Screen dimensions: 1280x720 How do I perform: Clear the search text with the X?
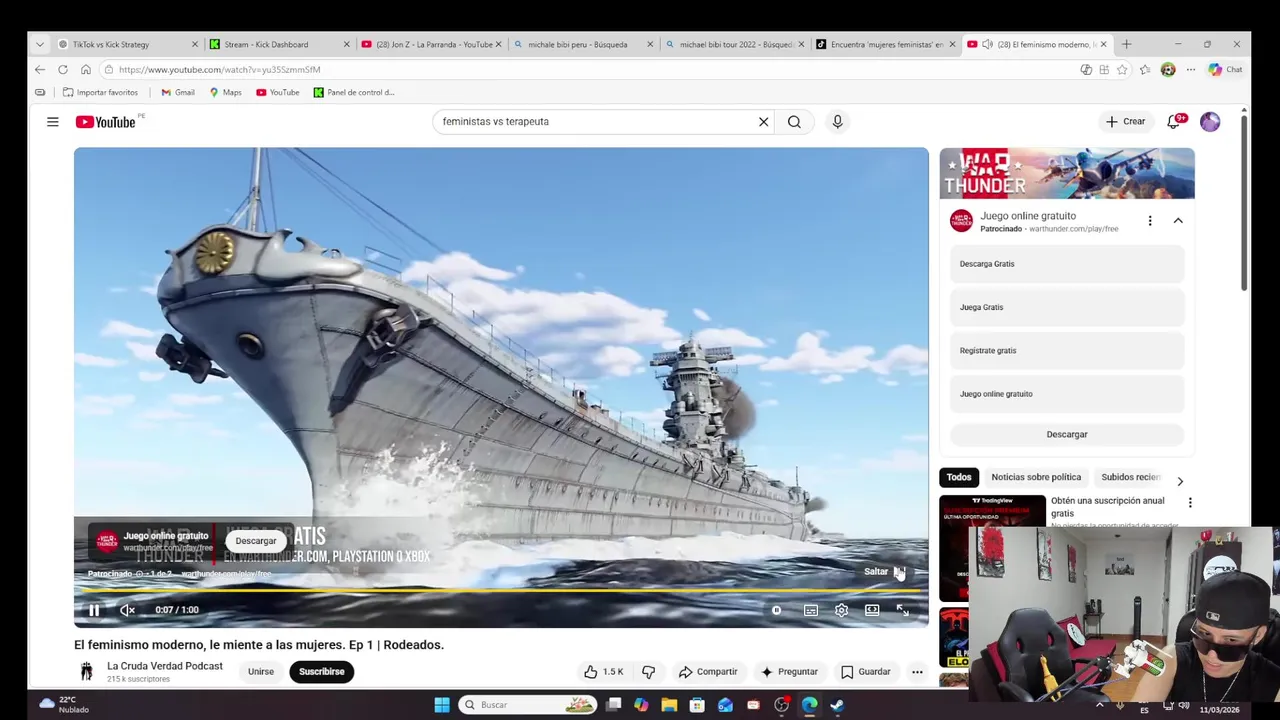[763, 122]
